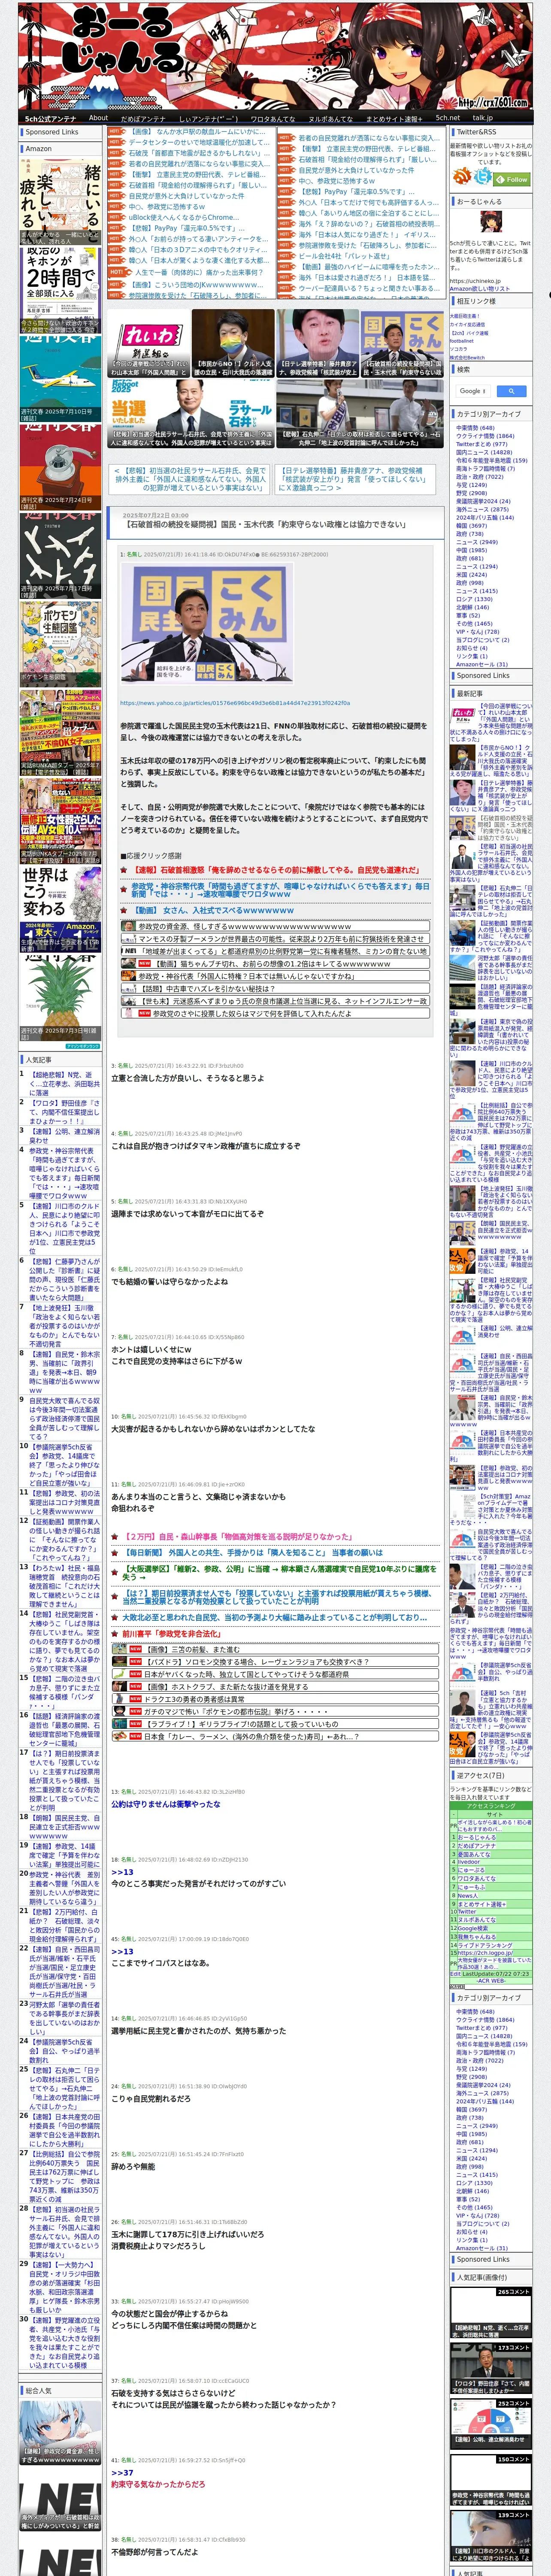
Task: Open the 【２万円】自民・森山幹事長 link
Action: pyautogui.click(x=238, y=1536)
